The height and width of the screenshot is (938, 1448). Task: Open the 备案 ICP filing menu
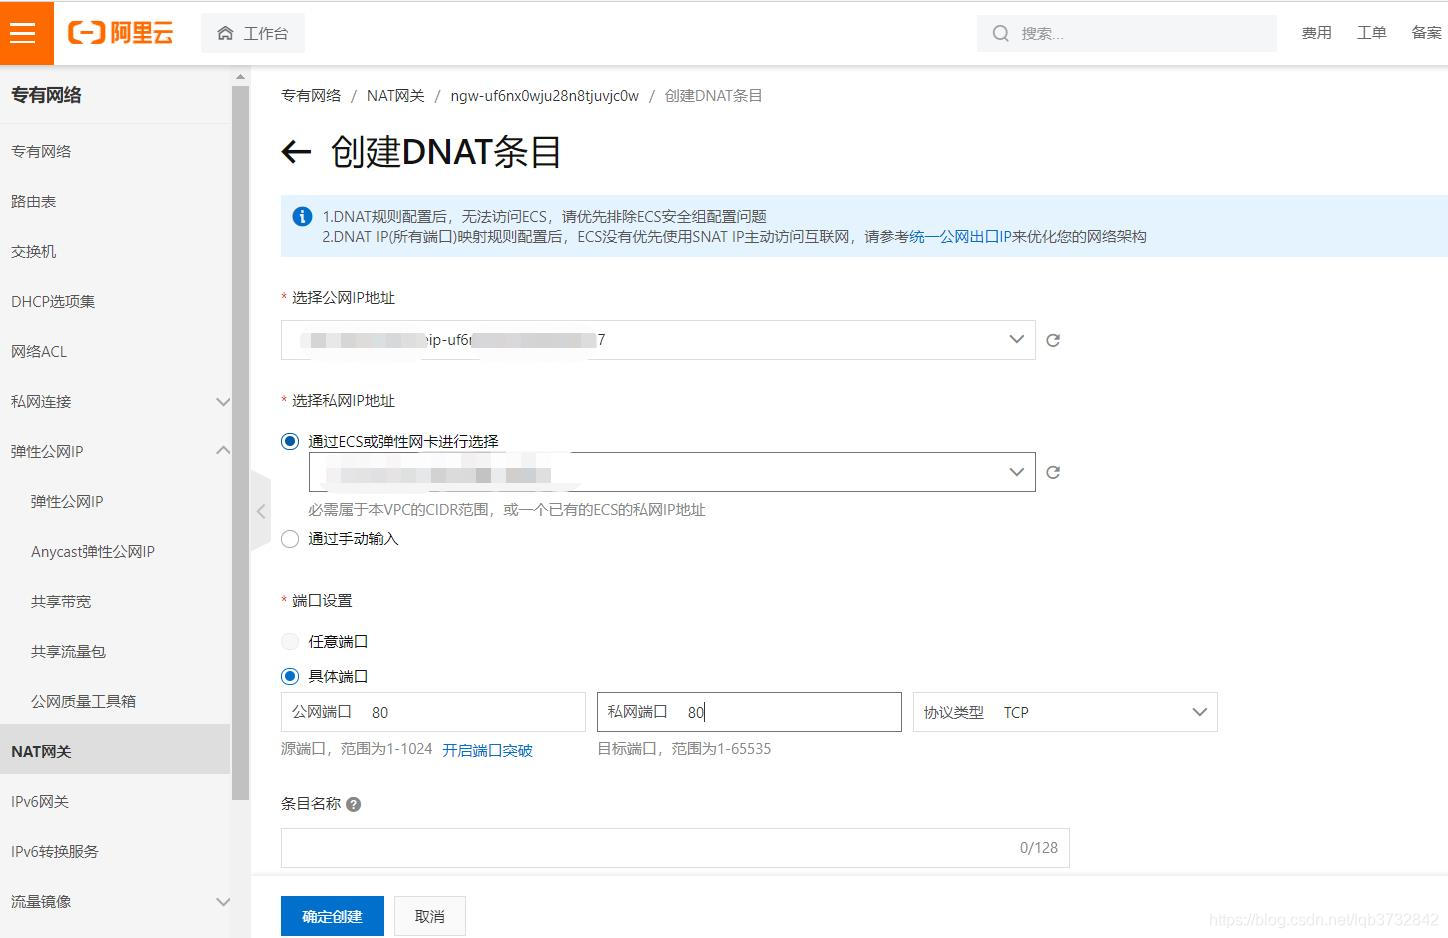click(x=1426, y=33)
